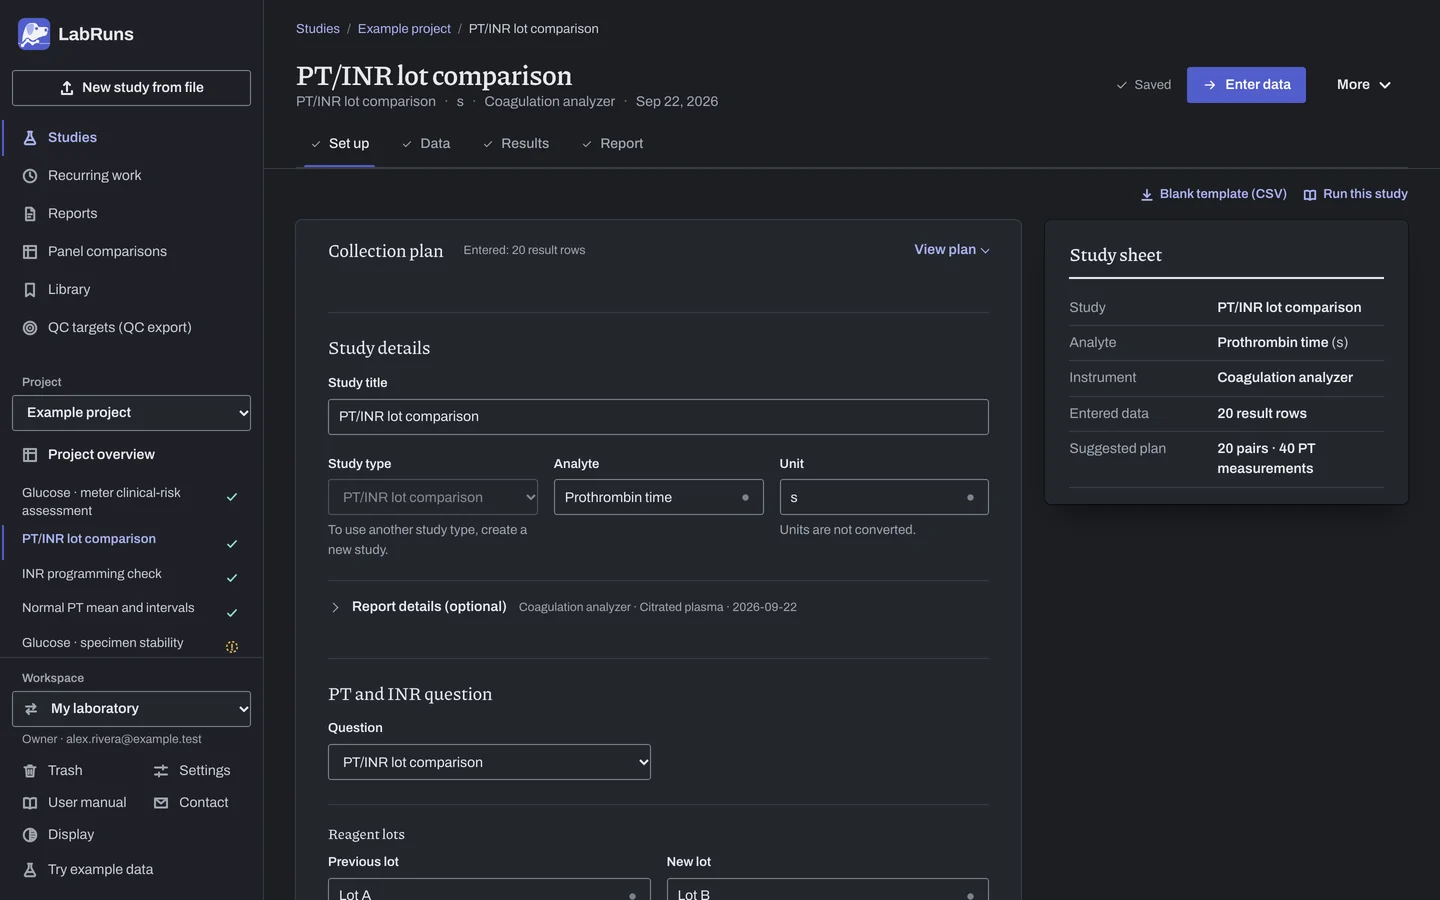This screenshot has height=900, width=1440.
Task: Switch to Data tab
Action: (x=426, y=144)
